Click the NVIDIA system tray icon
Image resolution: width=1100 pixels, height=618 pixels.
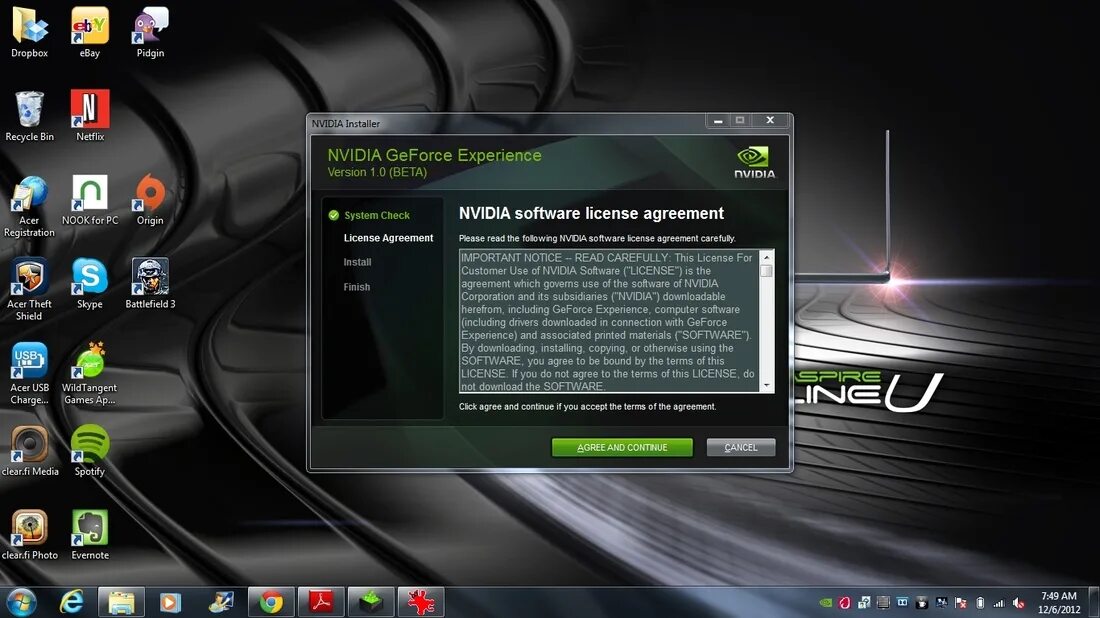(826, 603)
